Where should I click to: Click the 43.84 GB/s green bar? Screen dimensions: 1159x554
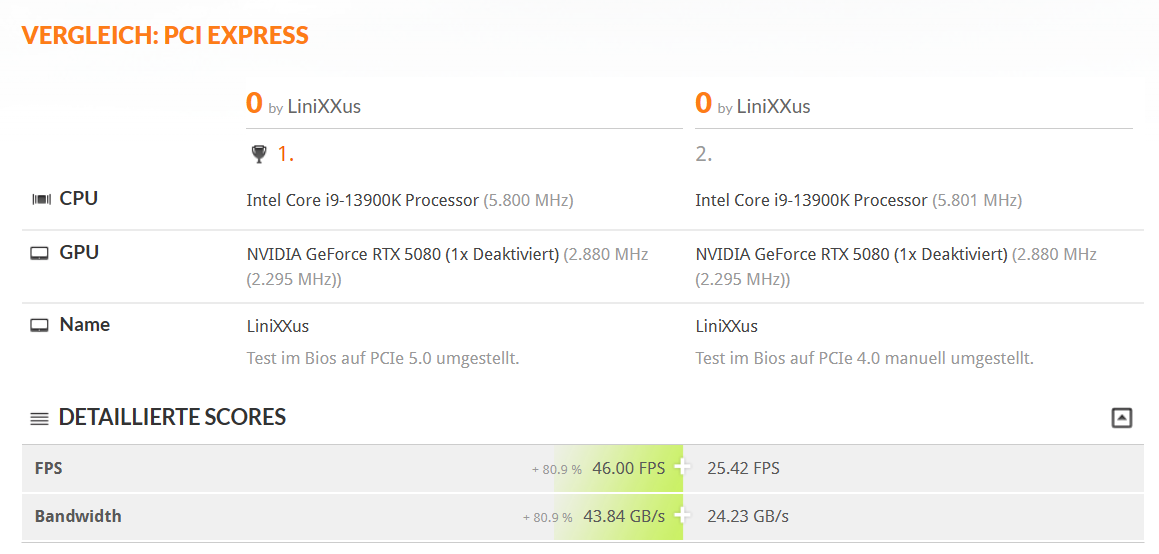tap(619, 516)
